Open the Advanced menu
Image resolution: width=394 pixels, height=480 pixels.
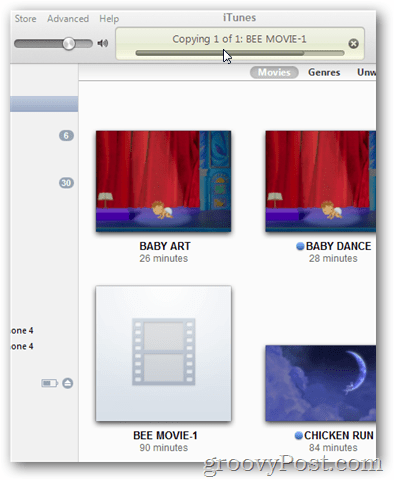click(x=68, y=19)
